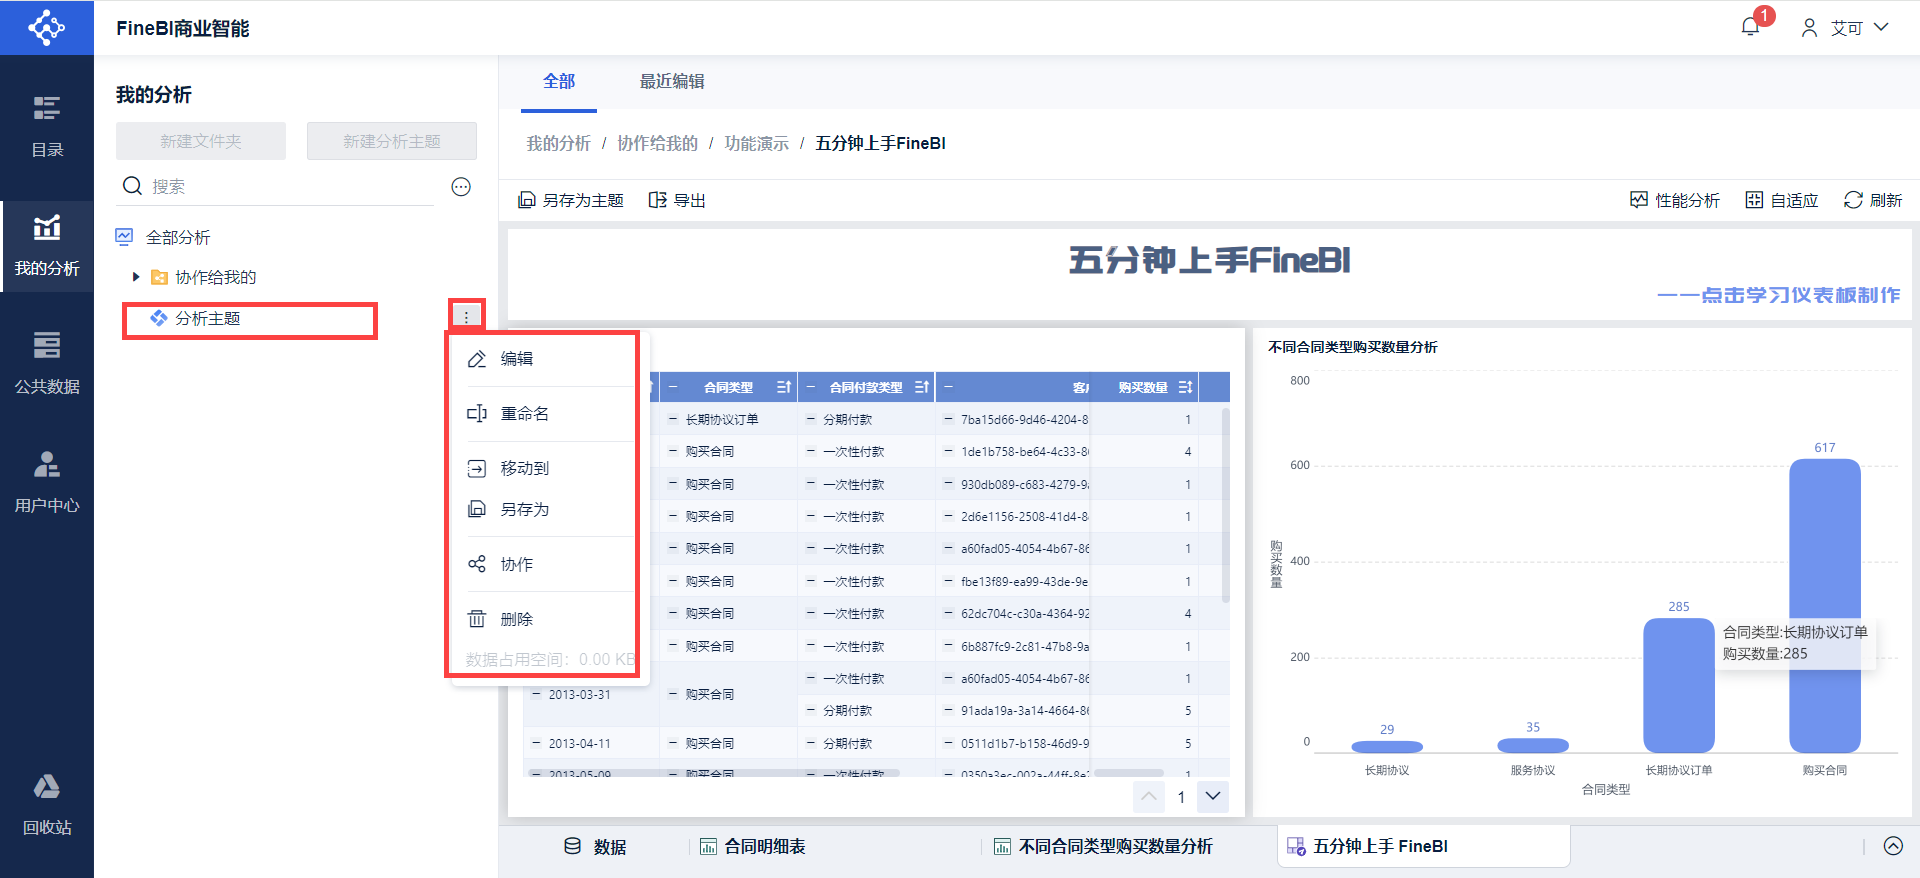Click the 功能演示 breadcrumb link
The height and width of the screenshot is (878, 1920).
point(757,143)
